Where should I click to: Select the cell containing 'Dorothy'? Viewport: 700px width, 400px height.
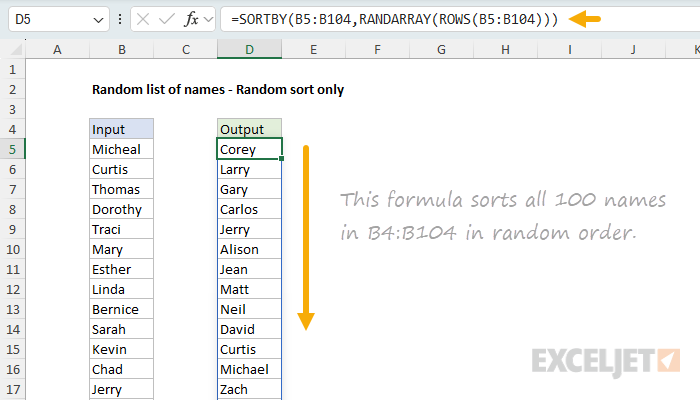pos(121,209)
